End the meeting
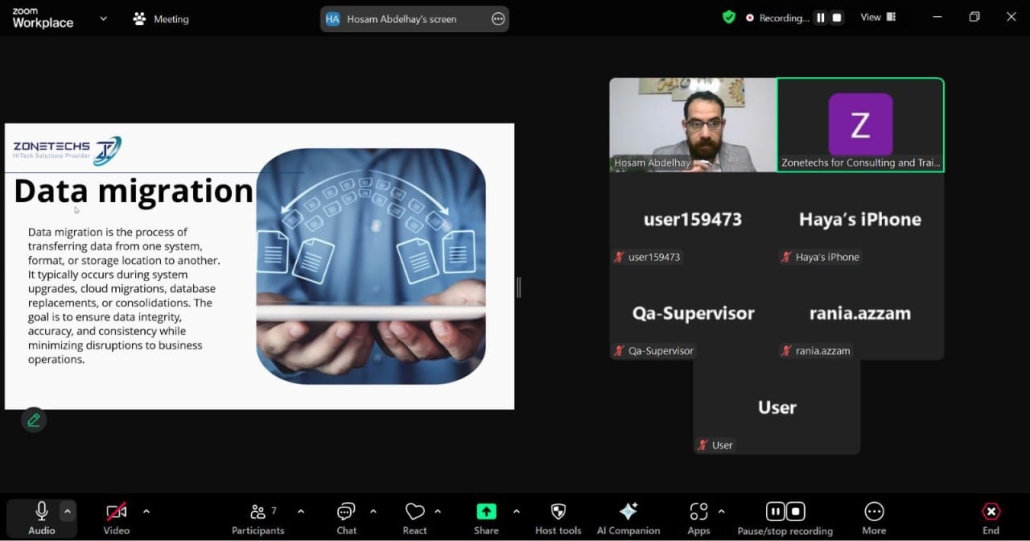 pyautogui.click(x=990, y=517)
